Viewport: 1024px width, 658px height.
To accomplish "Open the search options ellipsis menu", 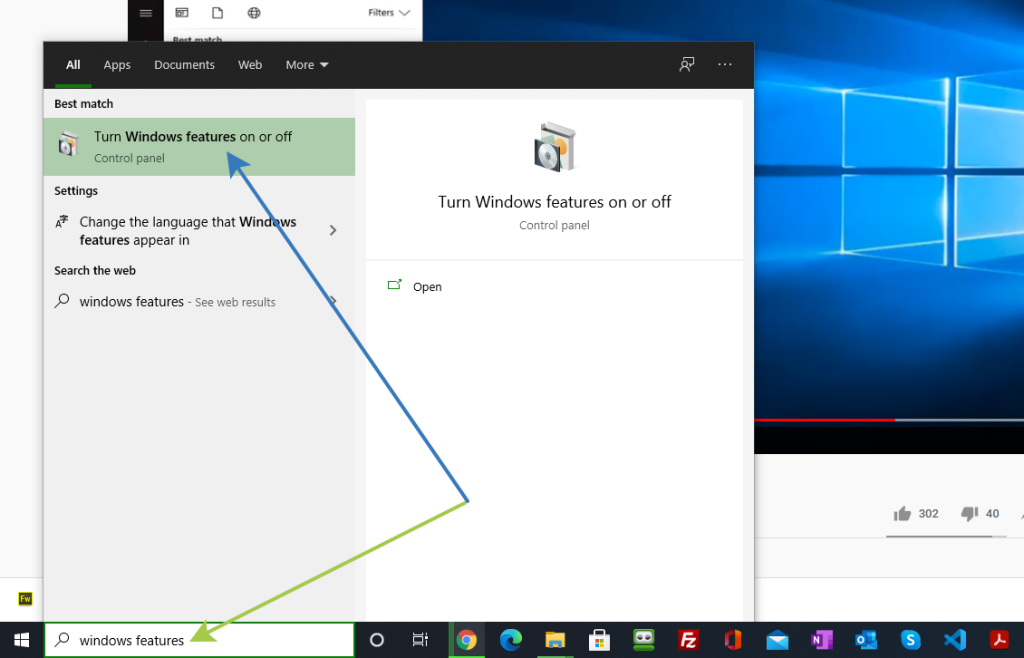I will tap(725, 64).
